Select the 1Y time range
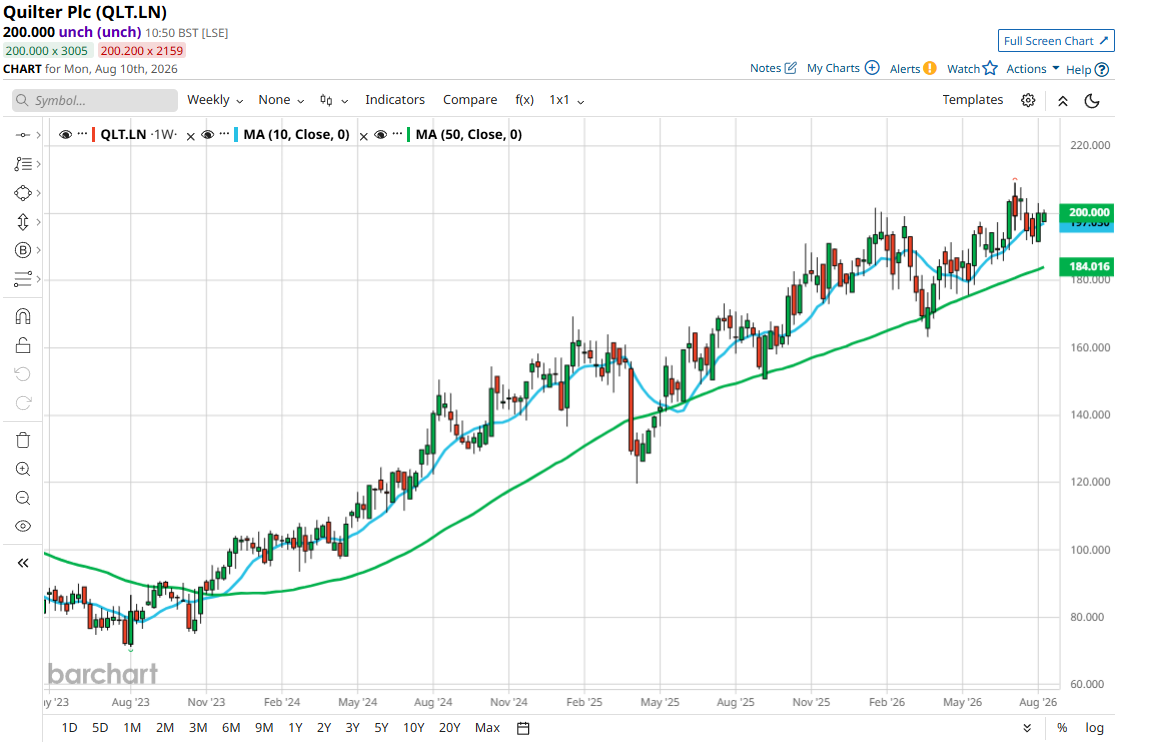This screenshot has width=1150, height=754. [295, 728]
